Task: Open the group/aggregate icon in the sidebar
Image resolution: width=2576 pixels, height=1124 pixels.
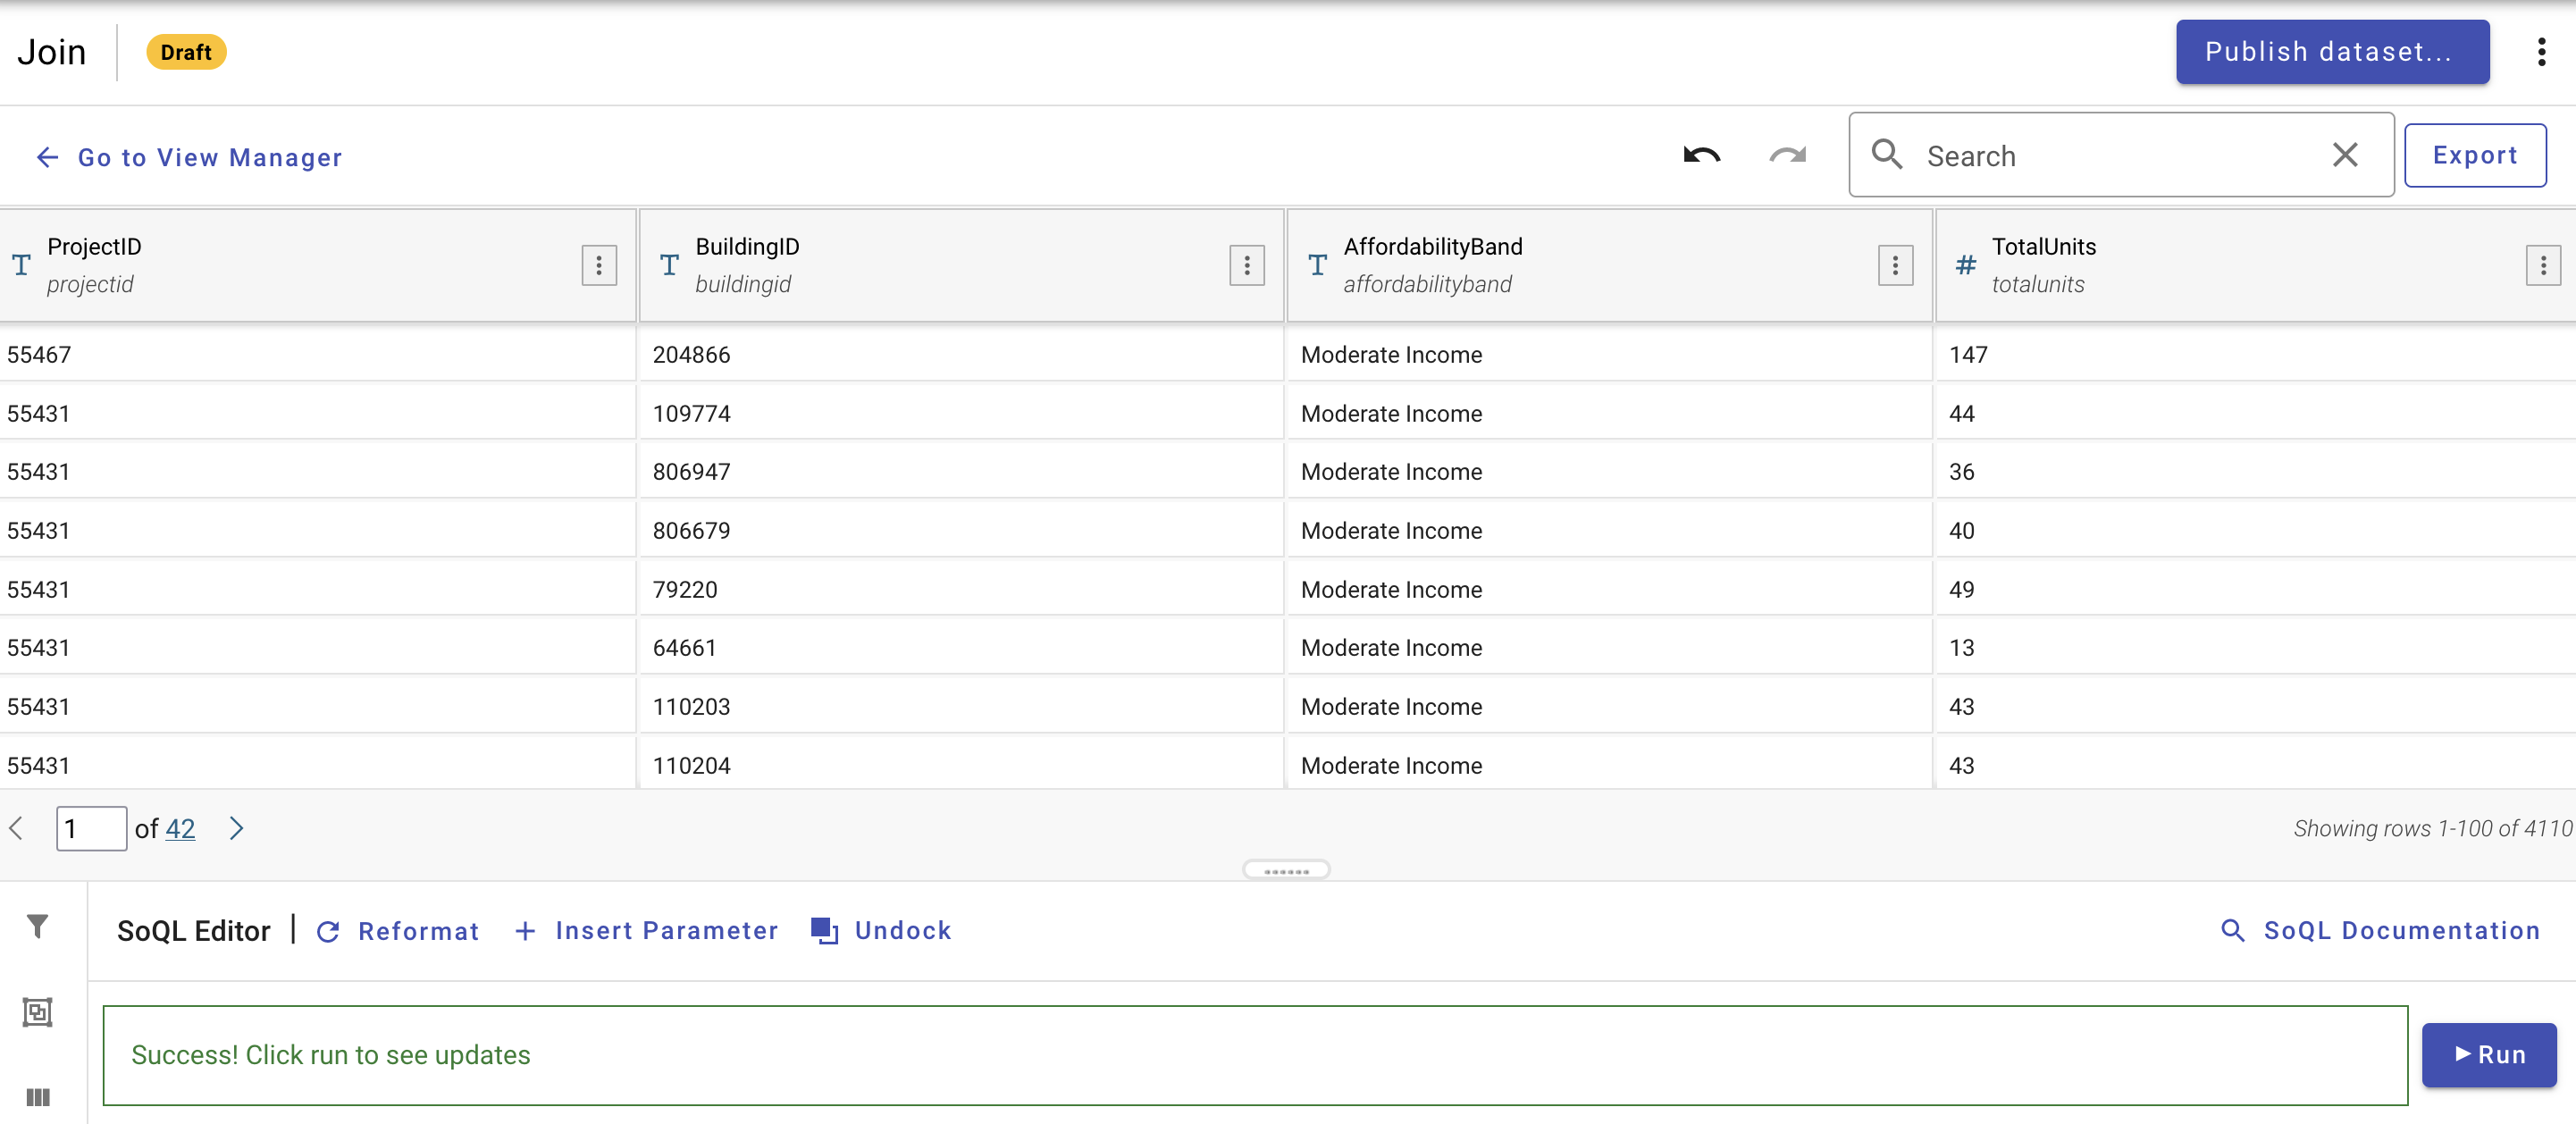Action: (x=38, y=1012)
